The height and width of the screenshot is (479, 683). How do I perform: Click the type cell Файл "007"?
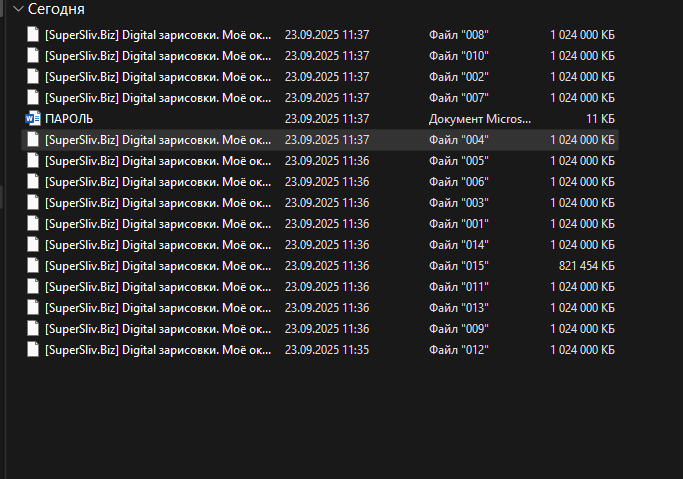coord(459,98)
